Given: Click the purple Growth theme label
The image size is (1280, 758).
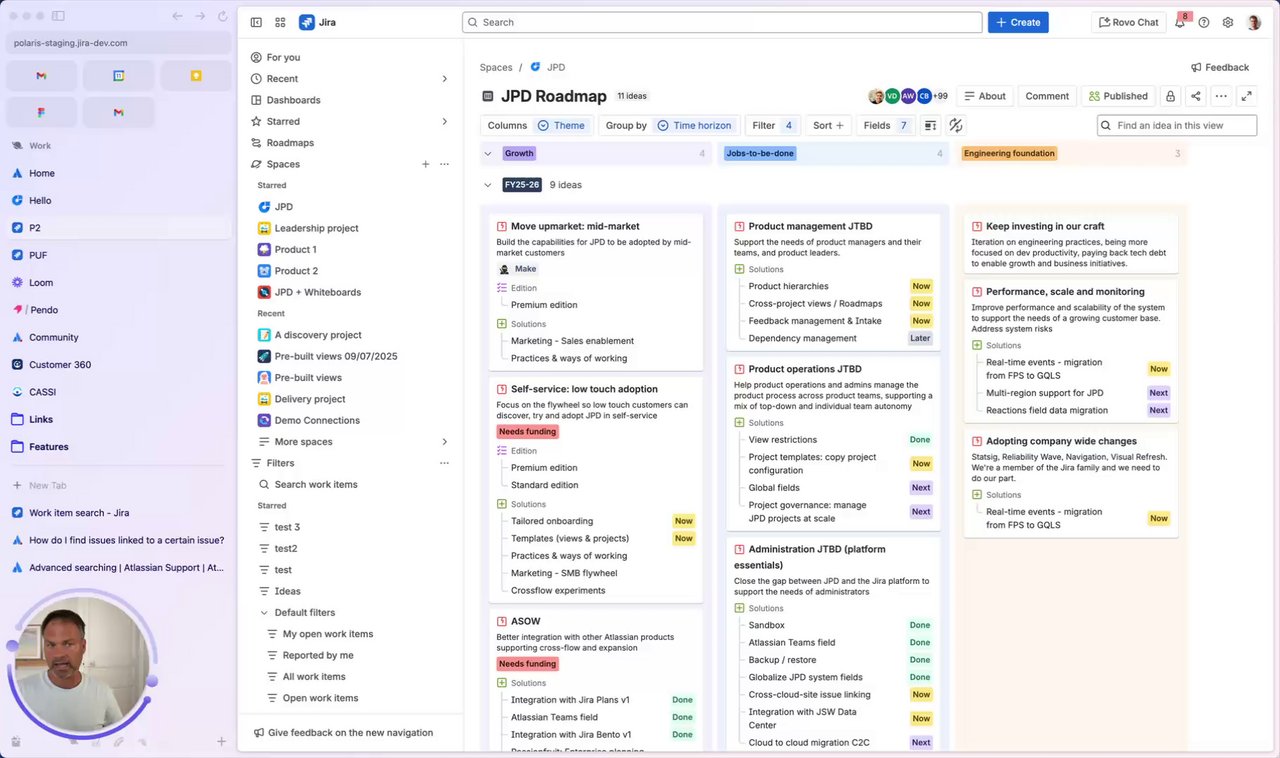Looking at the screenshot, I should (519, 153).
